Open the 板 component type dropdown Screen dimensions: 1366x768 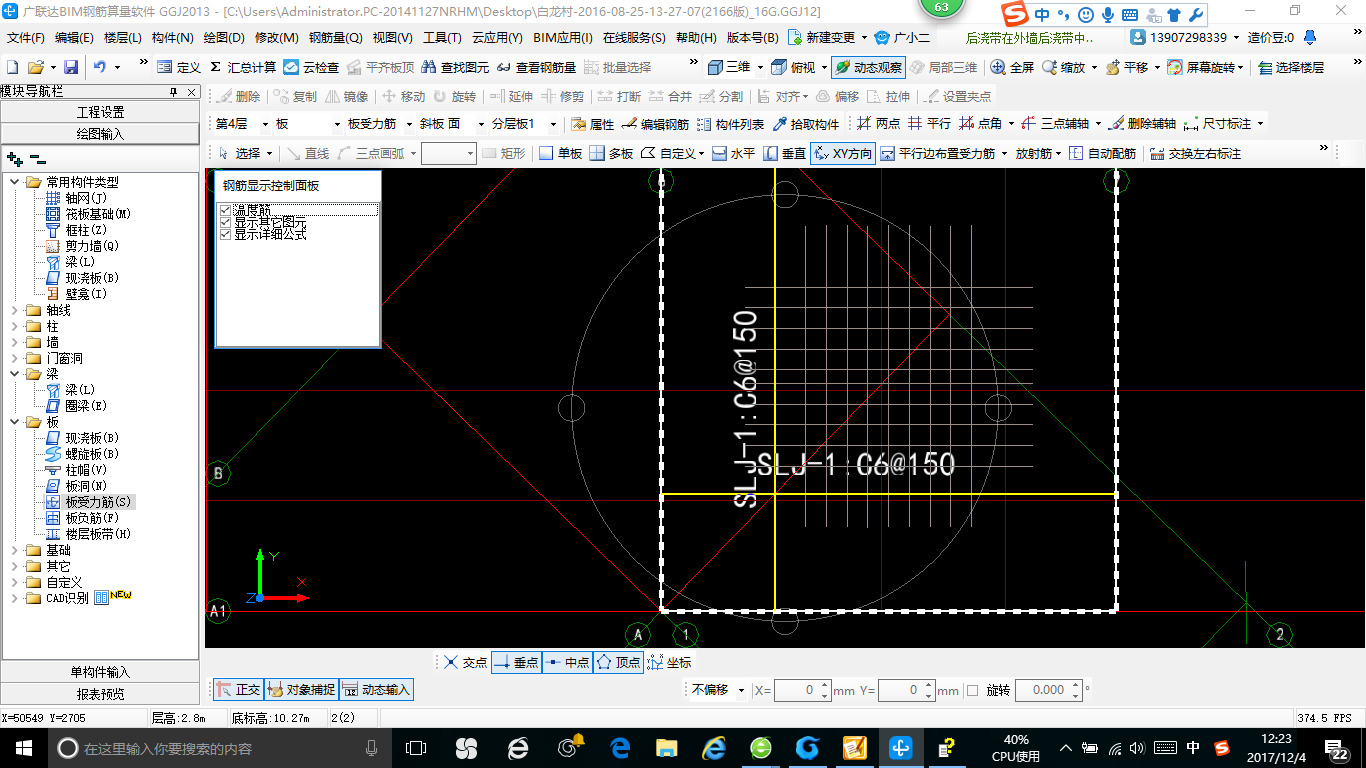tap(336, 124)
